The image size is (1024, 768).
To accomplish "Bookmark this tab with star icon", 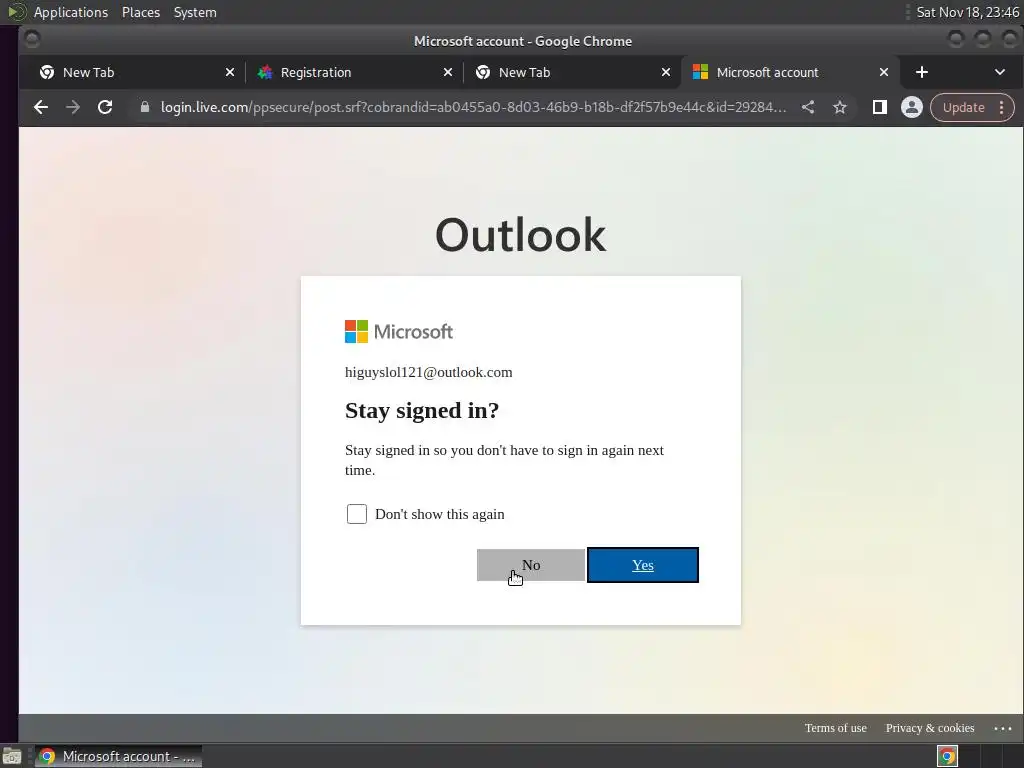I will [840, 107].
